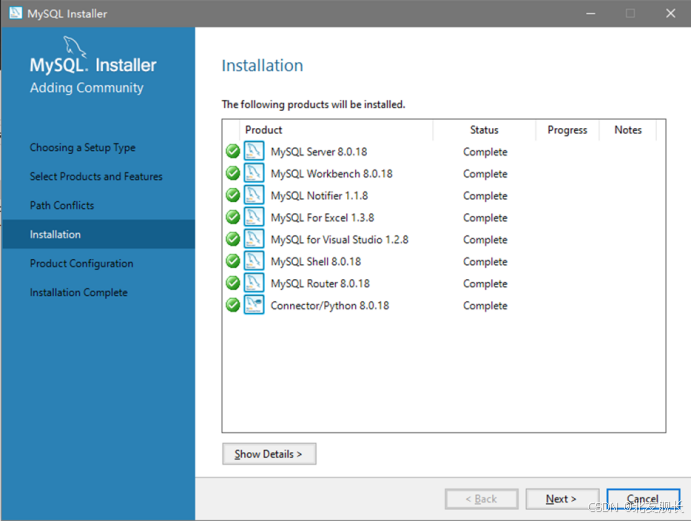
Task: Select the Installation step in sidebar
Action: [x=98, y=234]
